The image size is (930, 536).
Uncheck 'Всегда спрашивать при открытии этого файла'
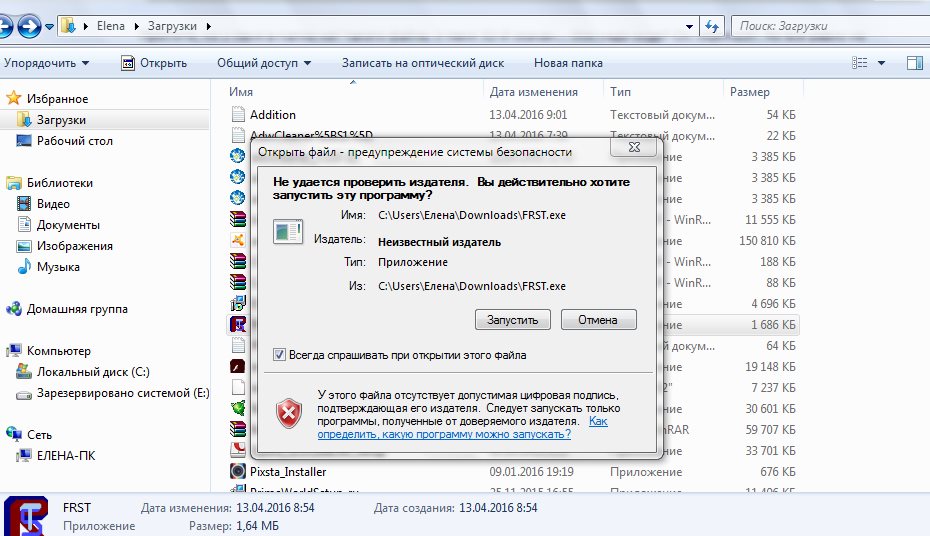click(279, 355)
